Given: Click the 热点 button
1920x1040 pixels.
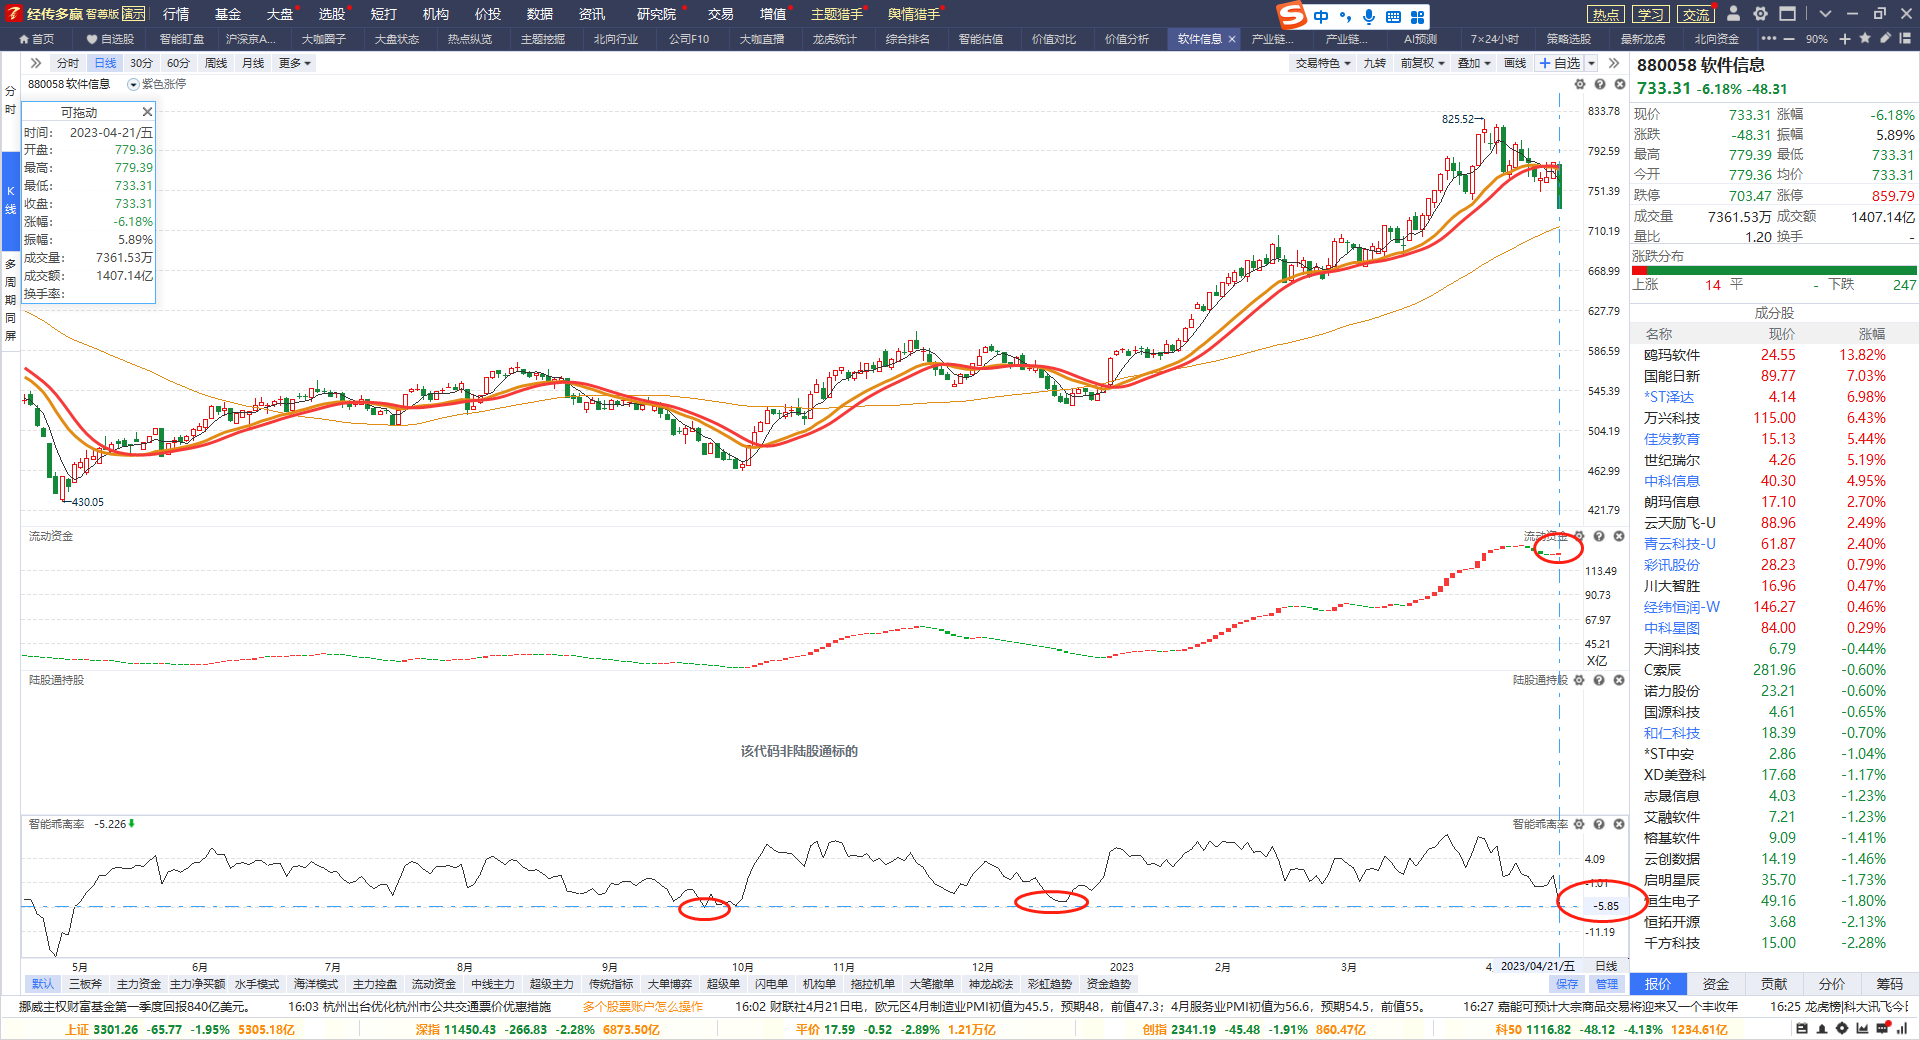Looking at the screenshot, I should (x=1605, y=14).
